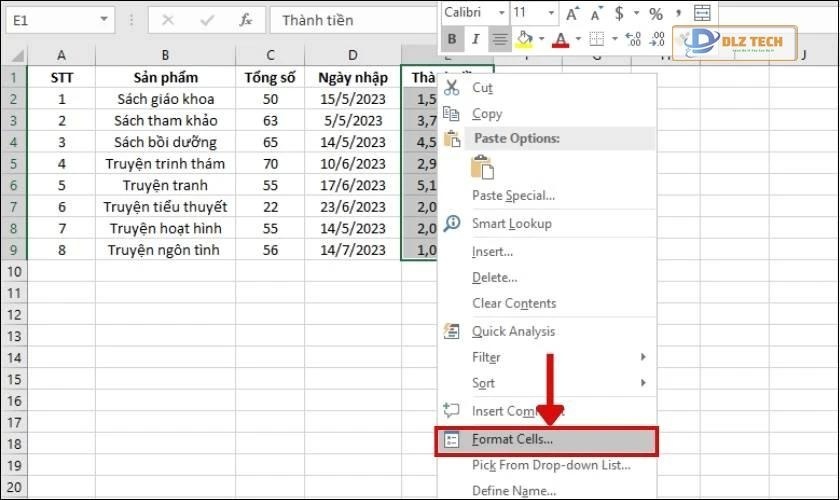Apply the yellow Fill Color
Image resolution: width=840 pixels, height=500 pixels.
523,40
